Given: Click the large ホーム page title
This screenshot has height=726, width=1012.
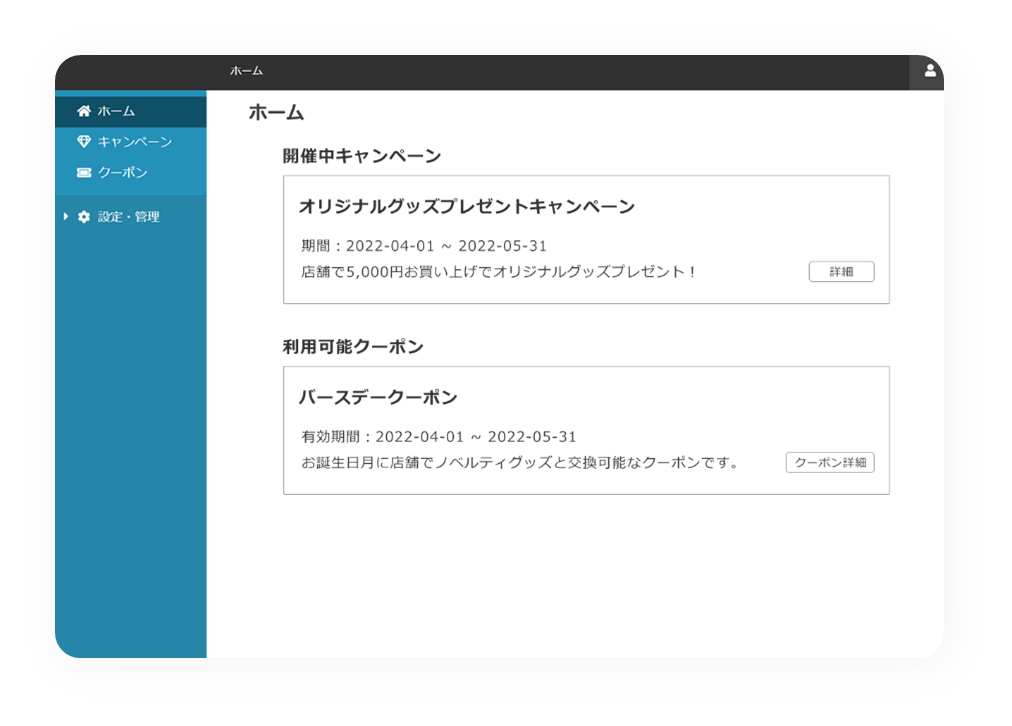Looking at the screenshot, I should click(276, 113).
